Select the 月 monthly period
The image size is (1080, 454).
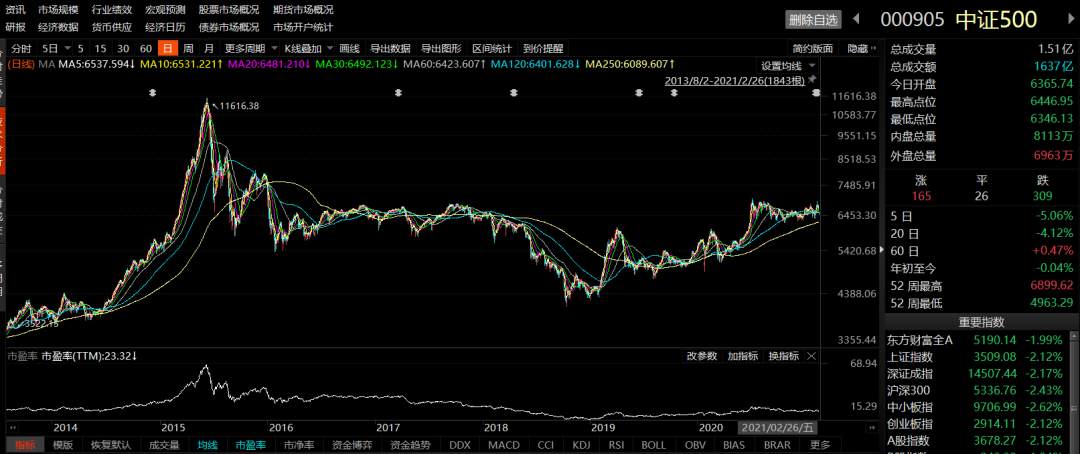click(209, 49)
